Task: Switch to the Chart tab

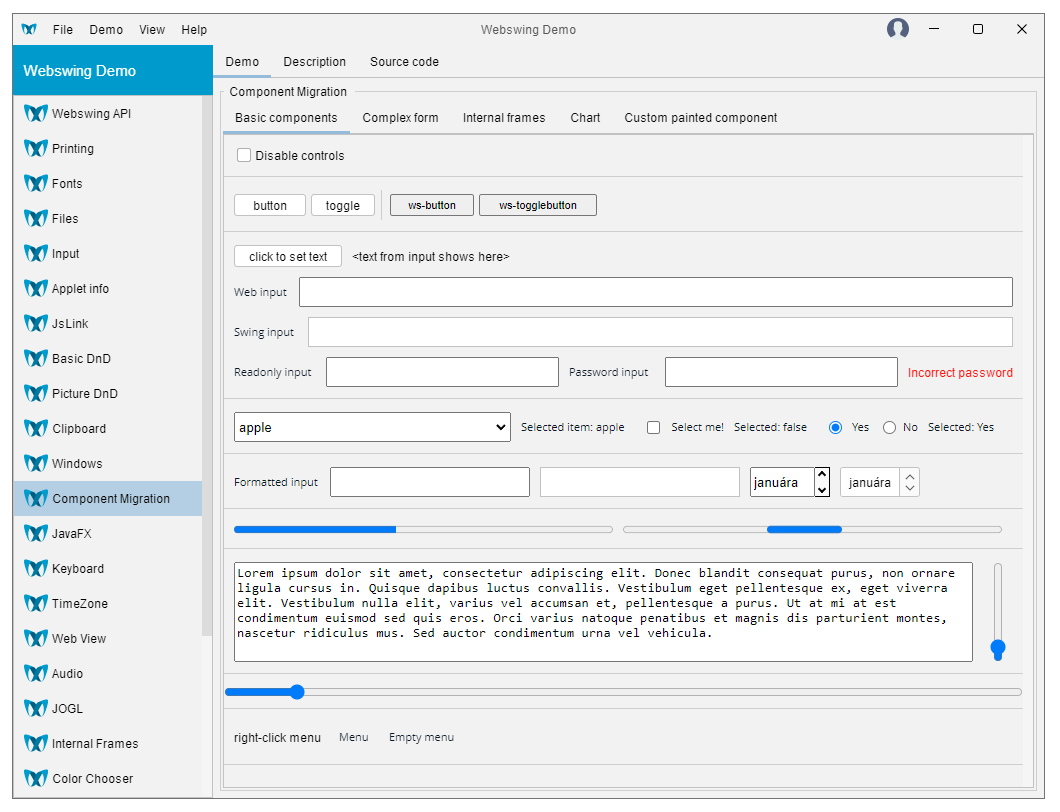Action: (585, 118)
